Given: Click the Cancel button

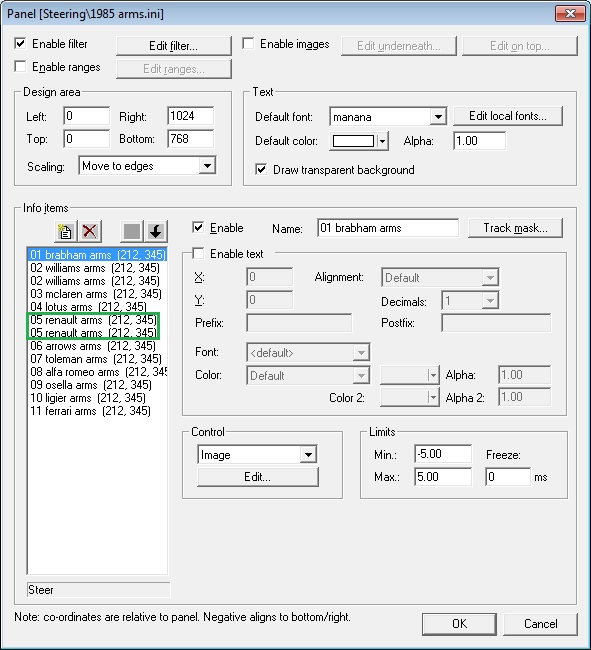Looking at the screenshot, I should 540,624.
